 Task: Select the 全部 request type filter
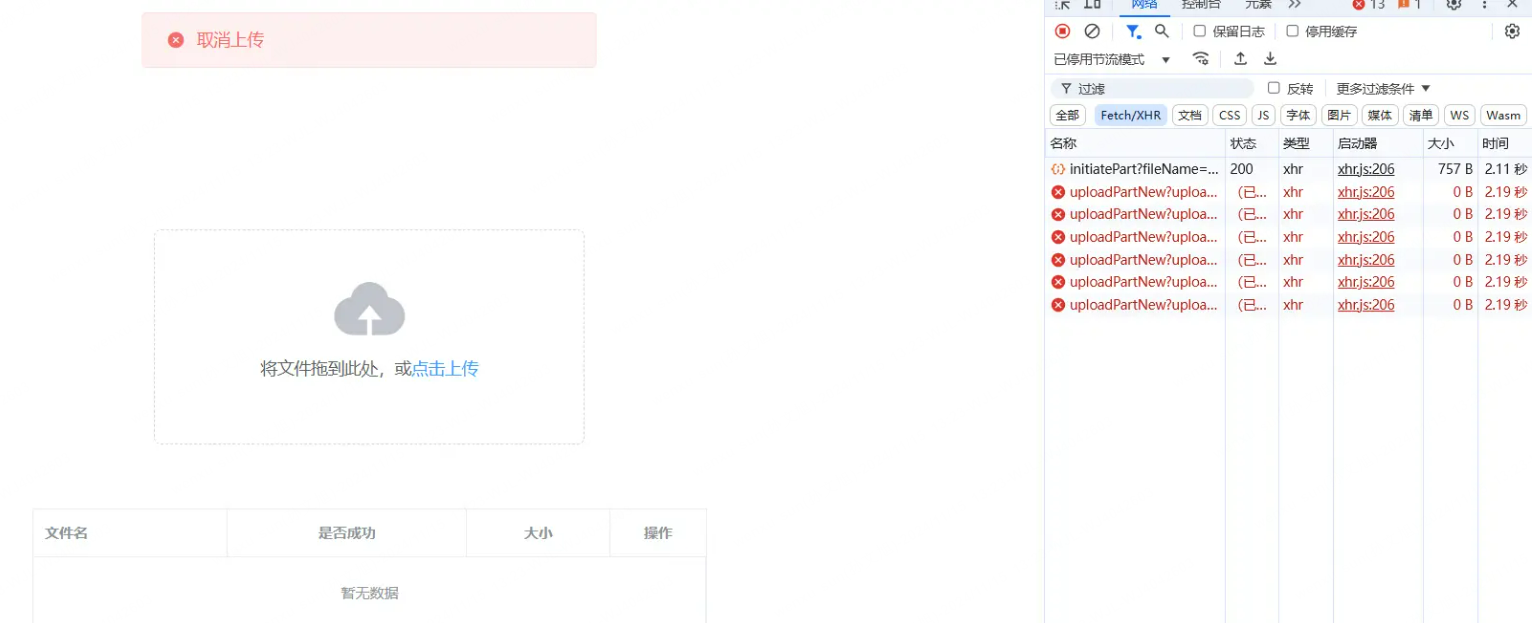[1068, 115]
